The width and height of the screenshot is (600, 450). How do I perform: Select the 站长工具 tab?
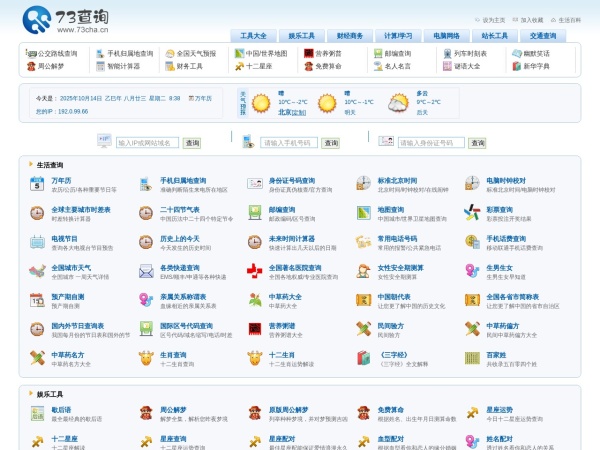pos(494,36)
